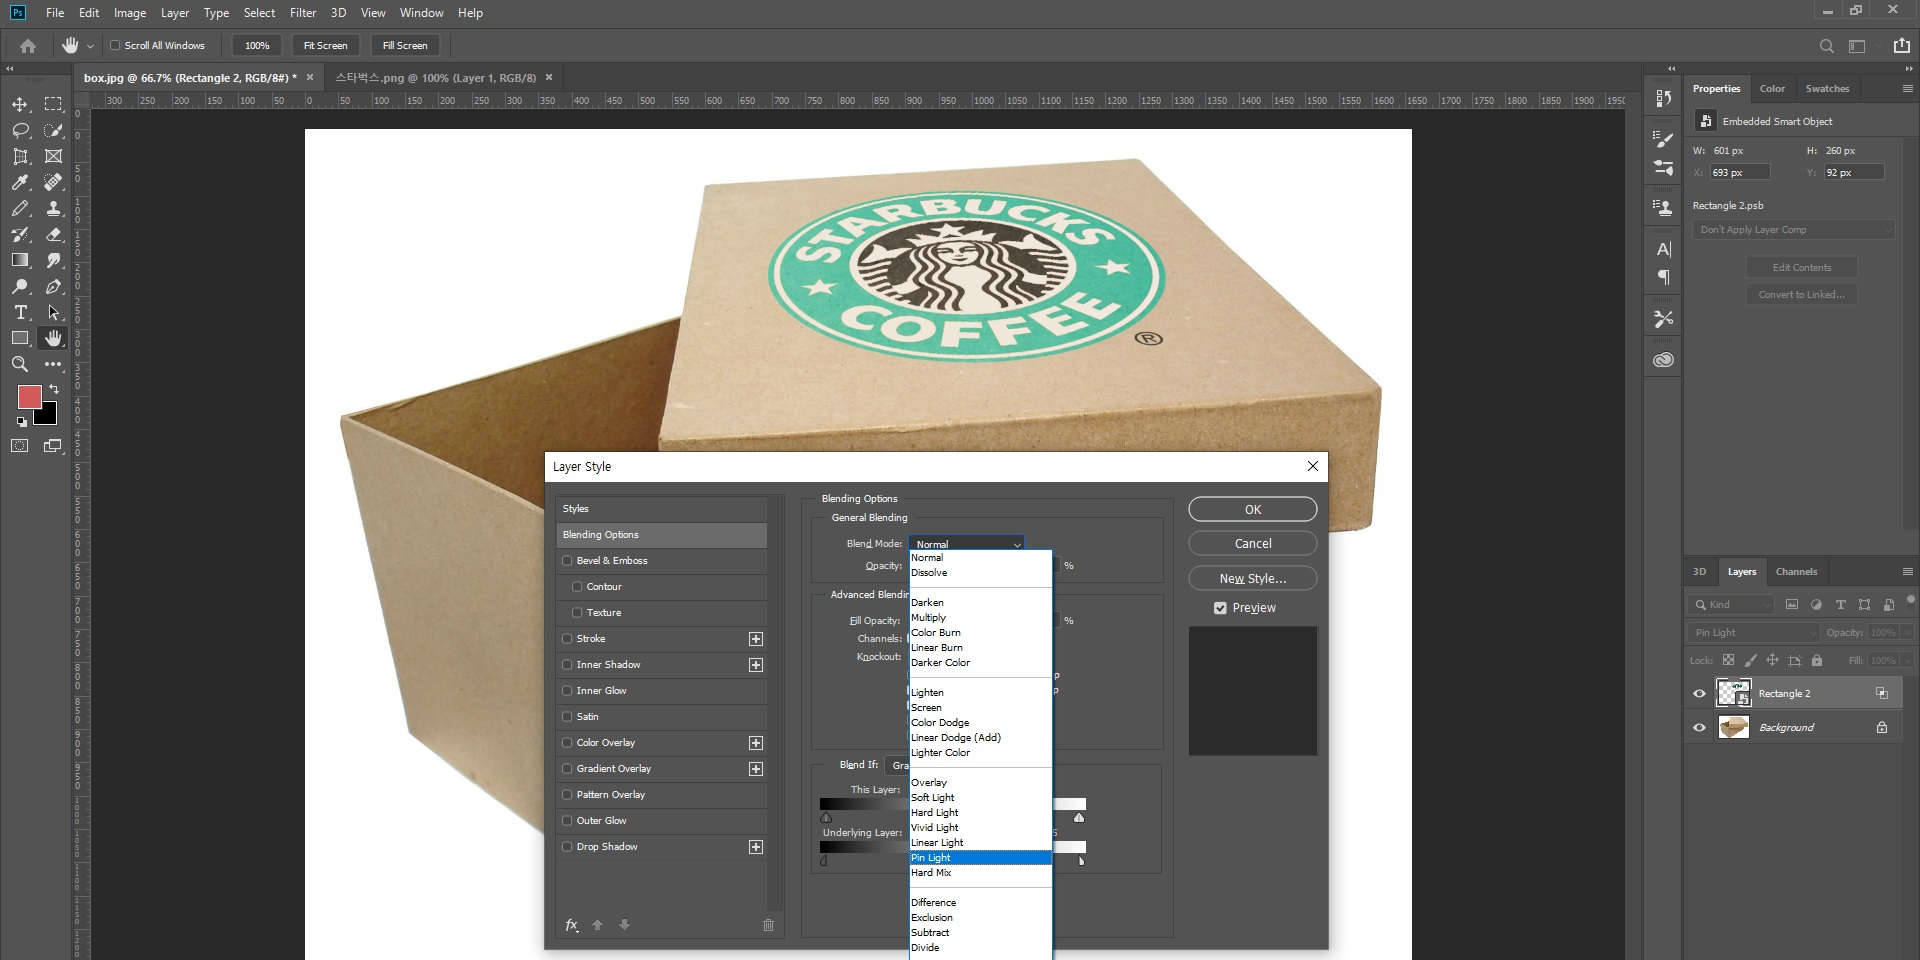Image resolution: width=1920 pixels, height=960 pixels.
Task: Select the Gradient tool
Action: coord(20,260)
